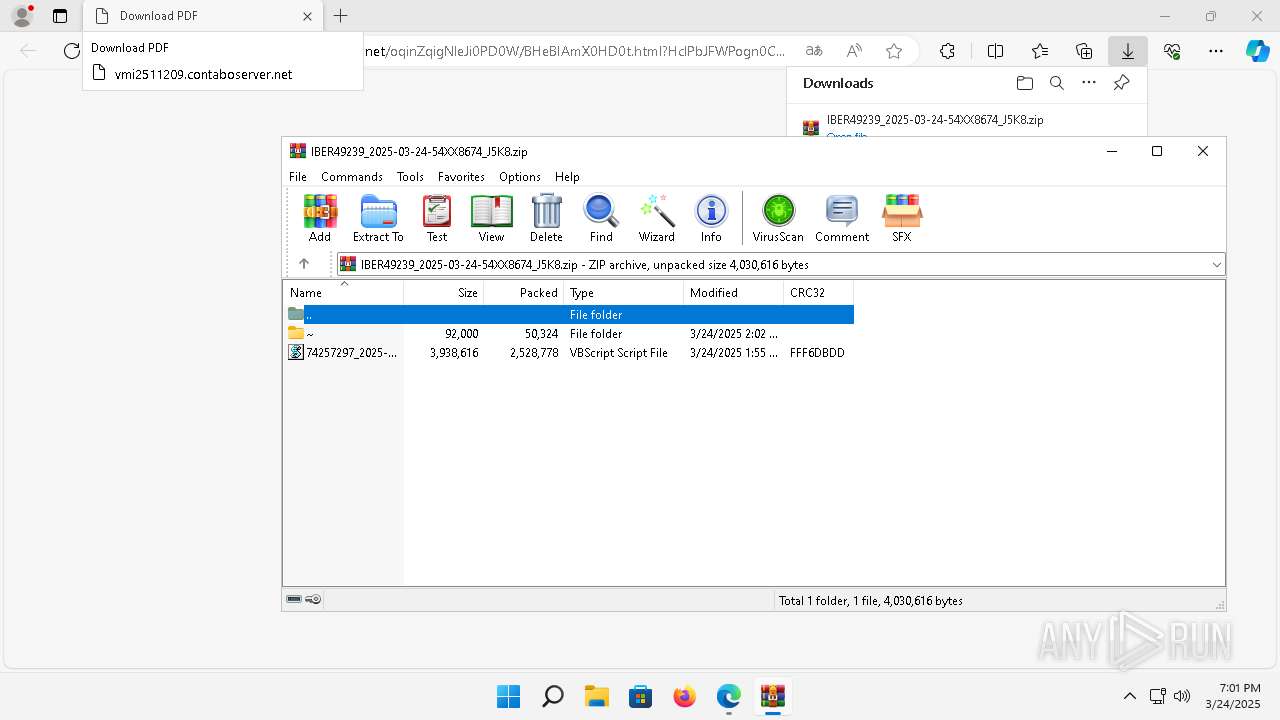Image resolution: width=1280 pixels, height=720 pixels.
Task: Start the VirusScan tool
Action: [778, 218]
